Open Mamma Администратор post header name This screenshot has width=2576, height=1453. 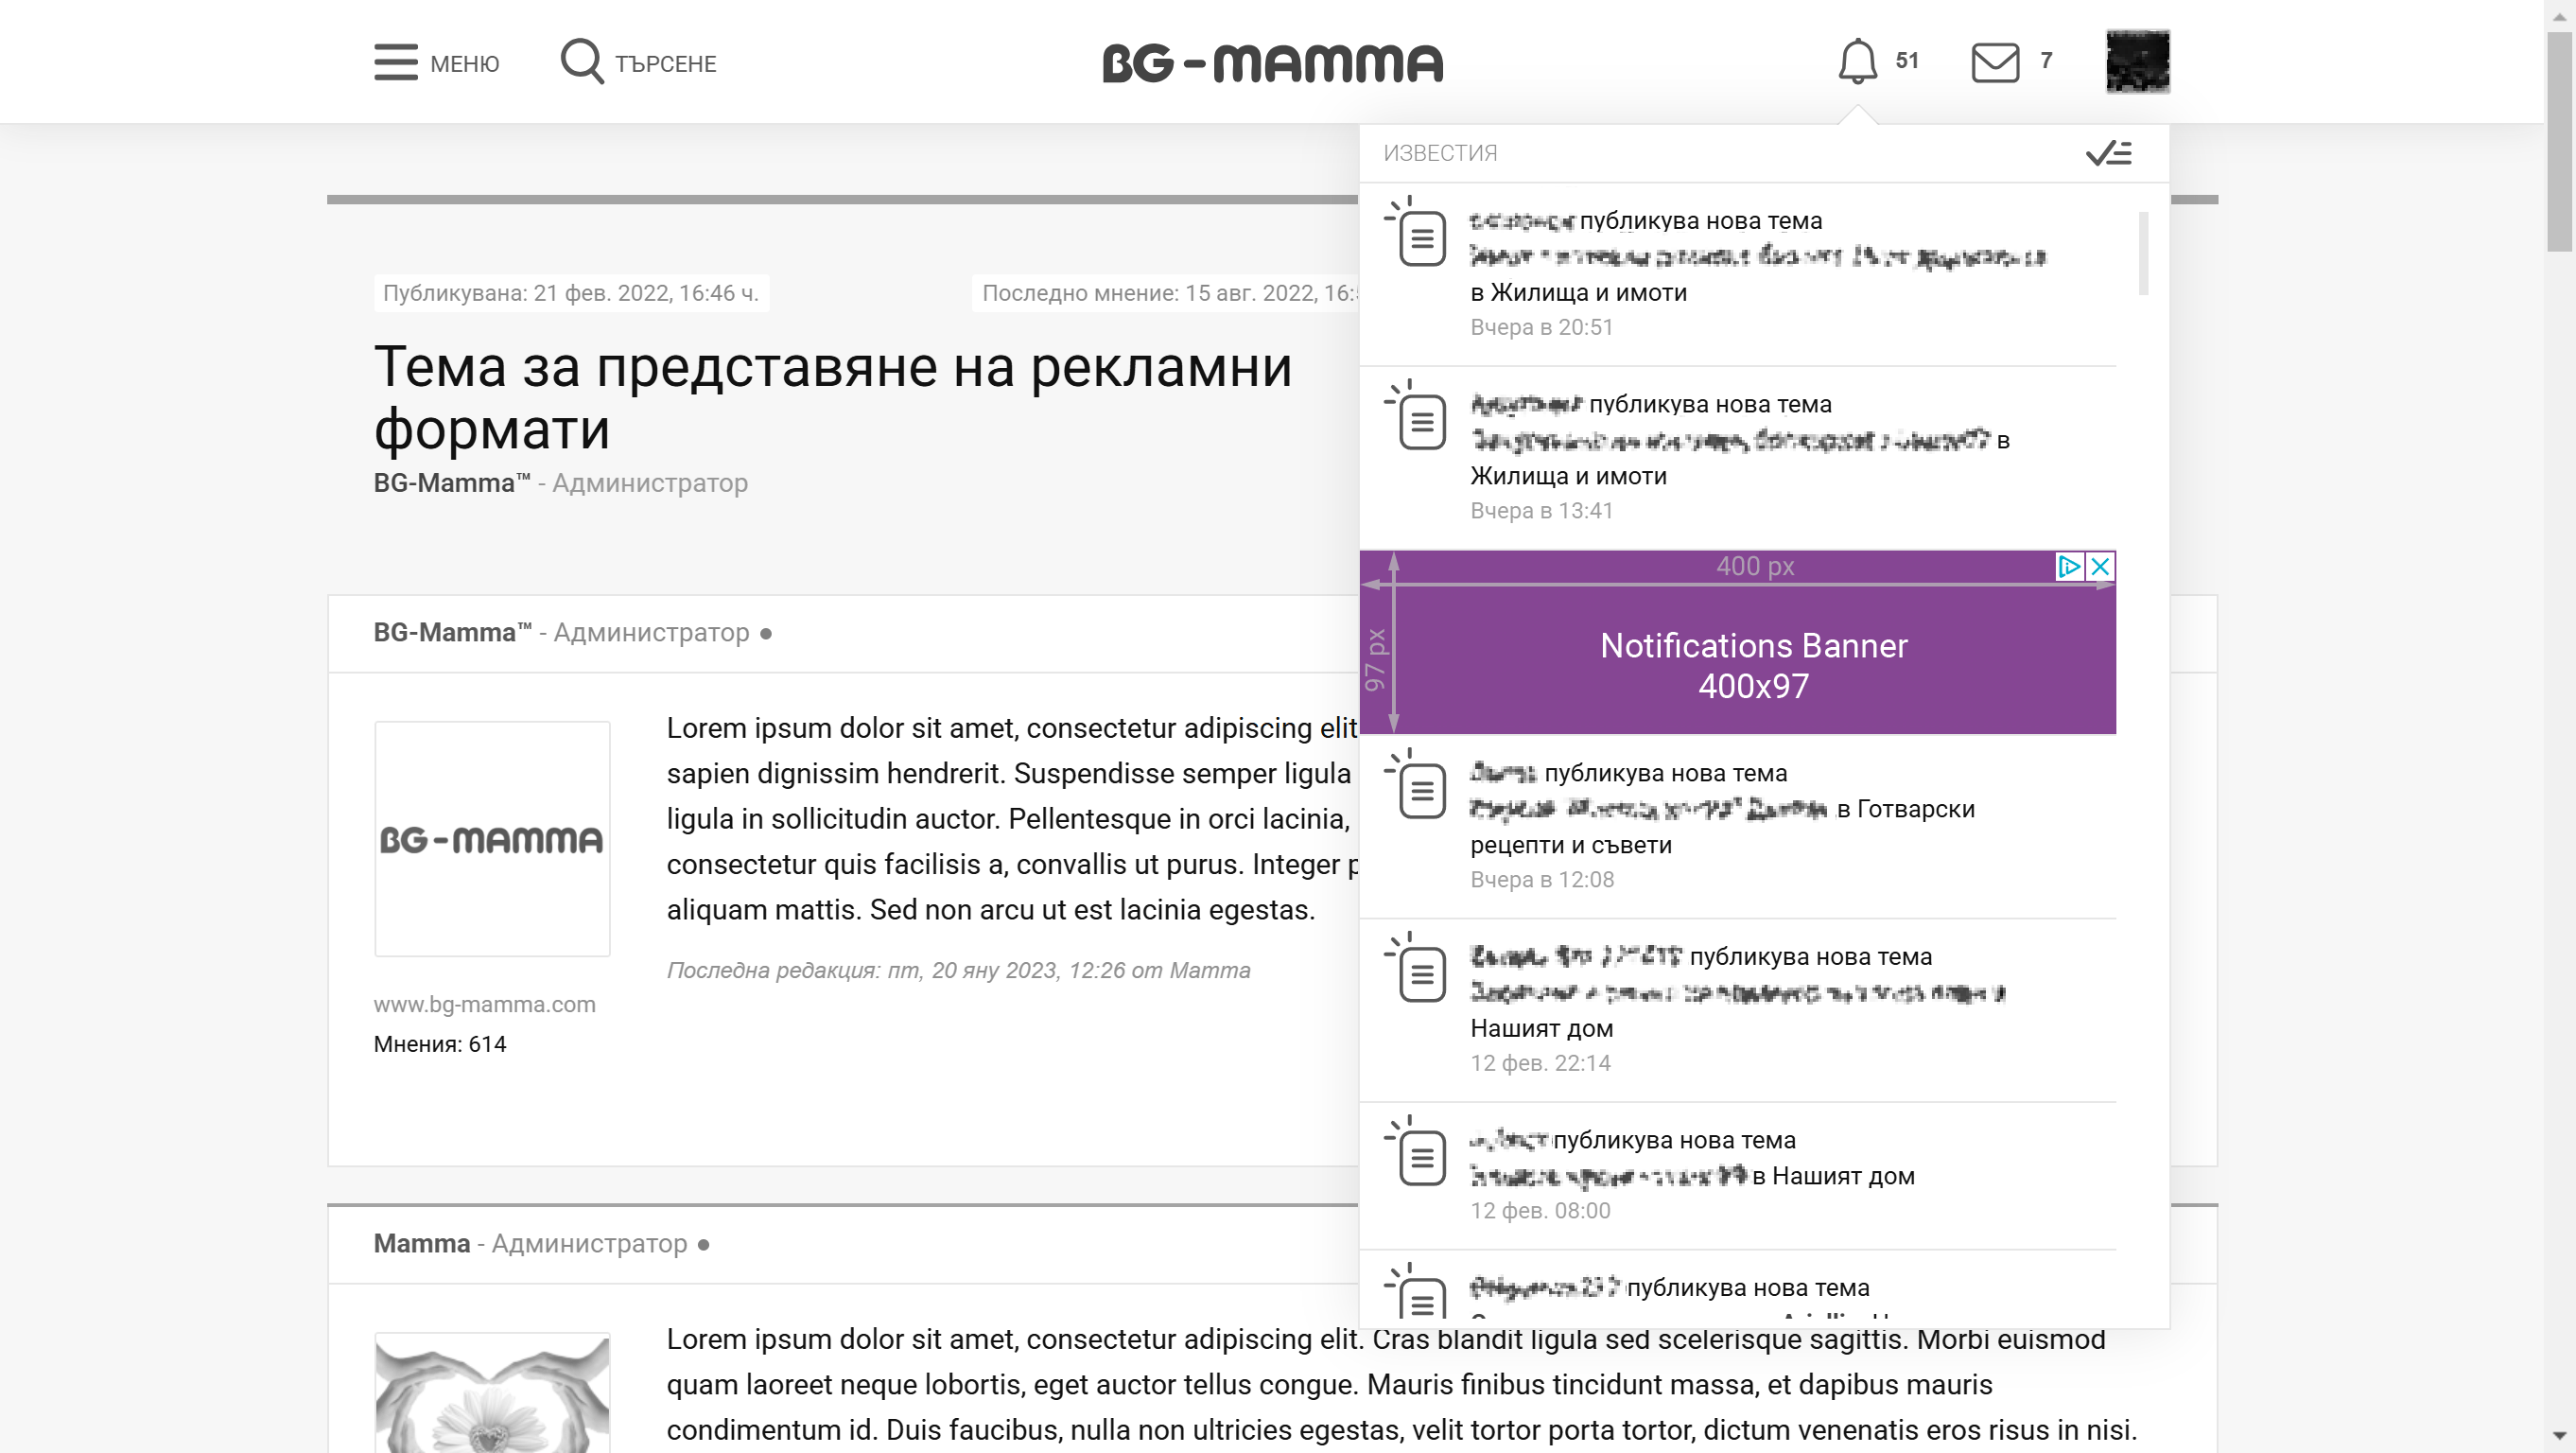tap(421, 1244)
